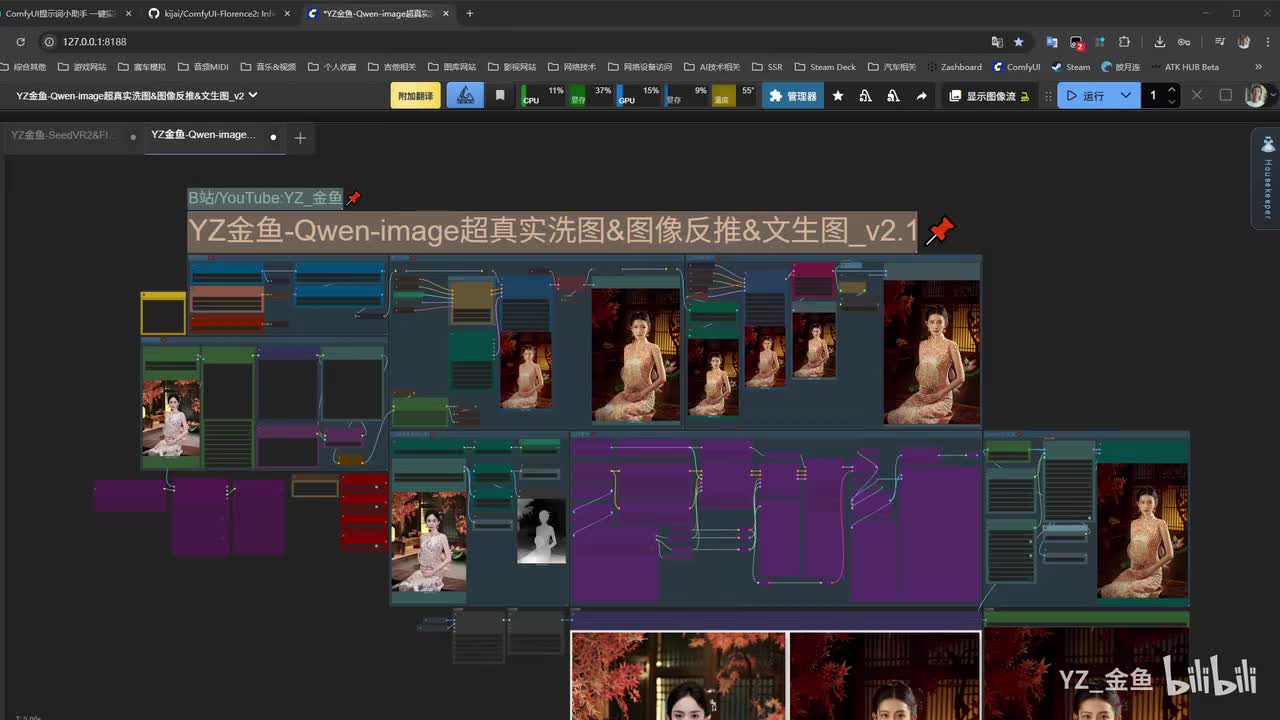Viewport: 1280px width, 720px height.
Task: Click the CPU usage monitor showing 11%
Action: [x=543, y=95]
